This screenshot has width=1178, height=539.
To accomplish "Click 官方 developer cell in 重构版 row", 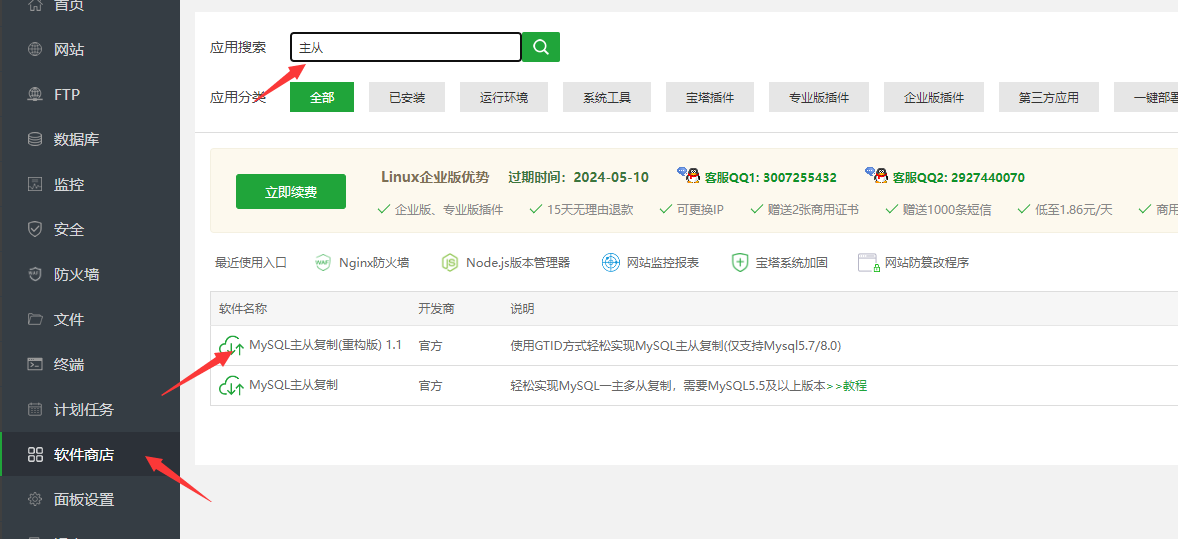I will tap(430, 346).
